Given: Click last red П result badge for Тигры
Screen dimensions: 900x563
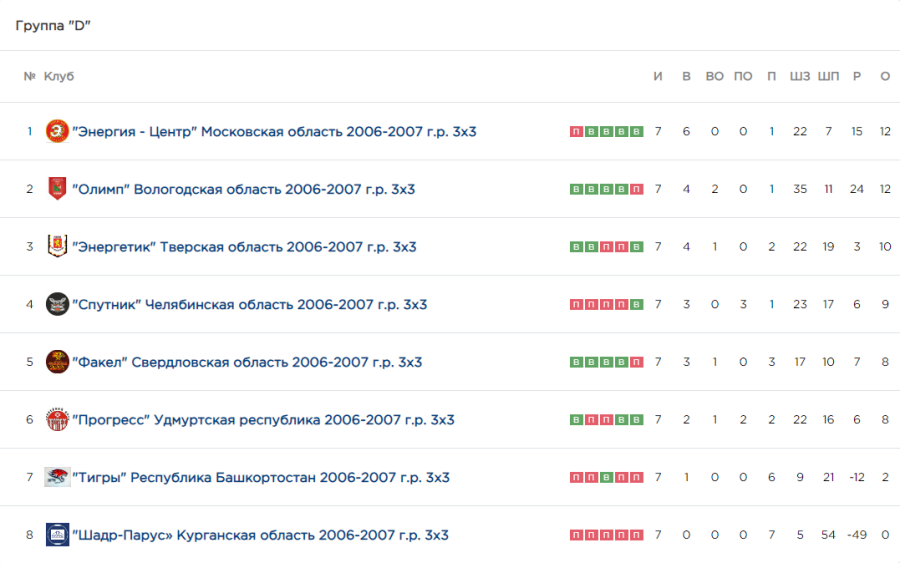Looking at the screenshot, I should 636,477.
